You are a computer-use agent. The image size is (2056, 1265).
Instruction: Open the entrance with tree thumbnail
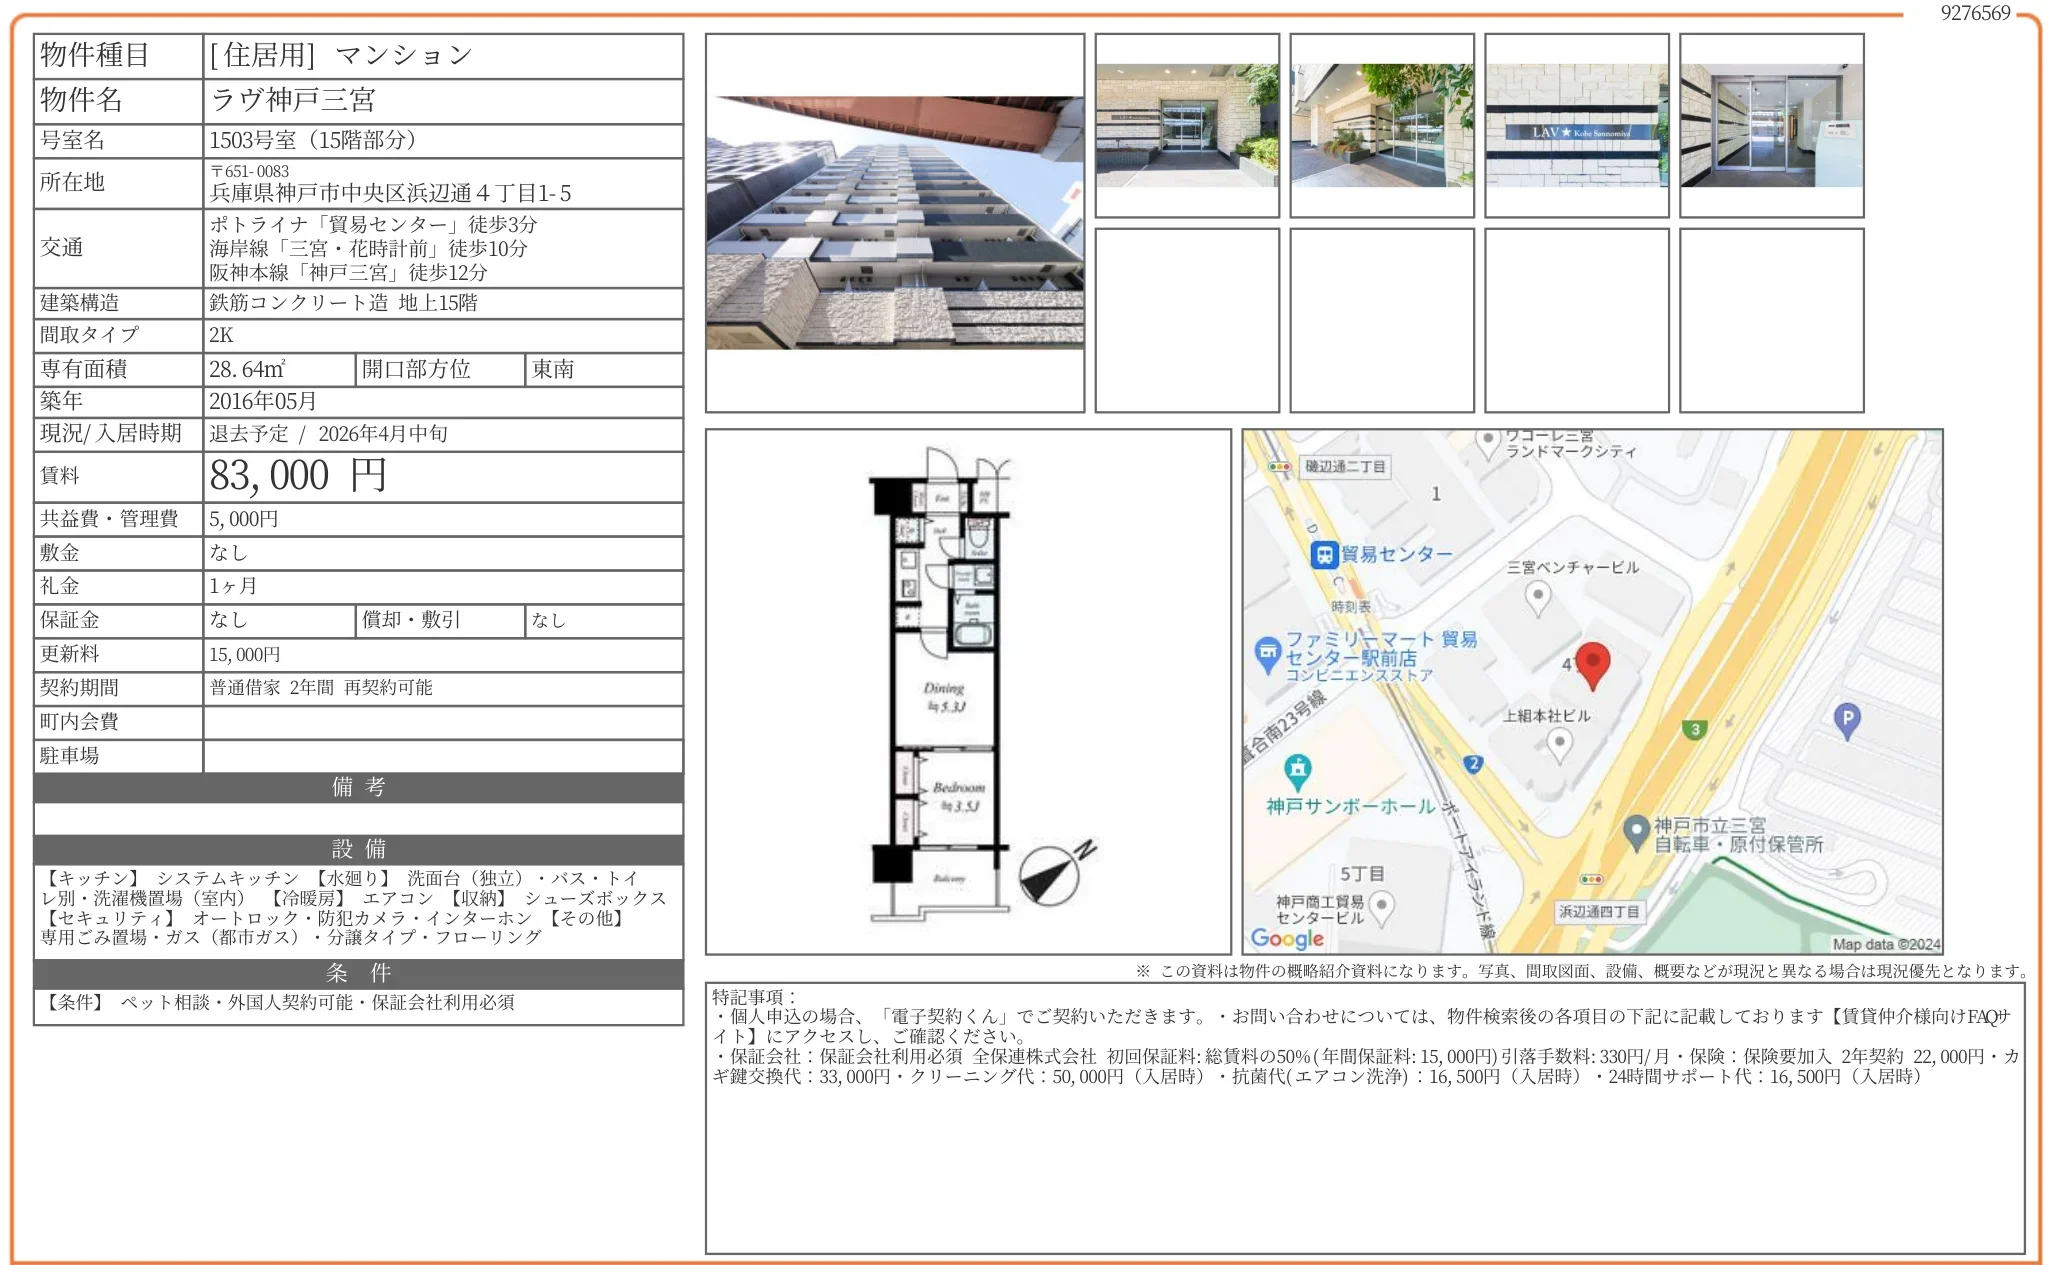pyautogui.click(x=1381, y=126)
